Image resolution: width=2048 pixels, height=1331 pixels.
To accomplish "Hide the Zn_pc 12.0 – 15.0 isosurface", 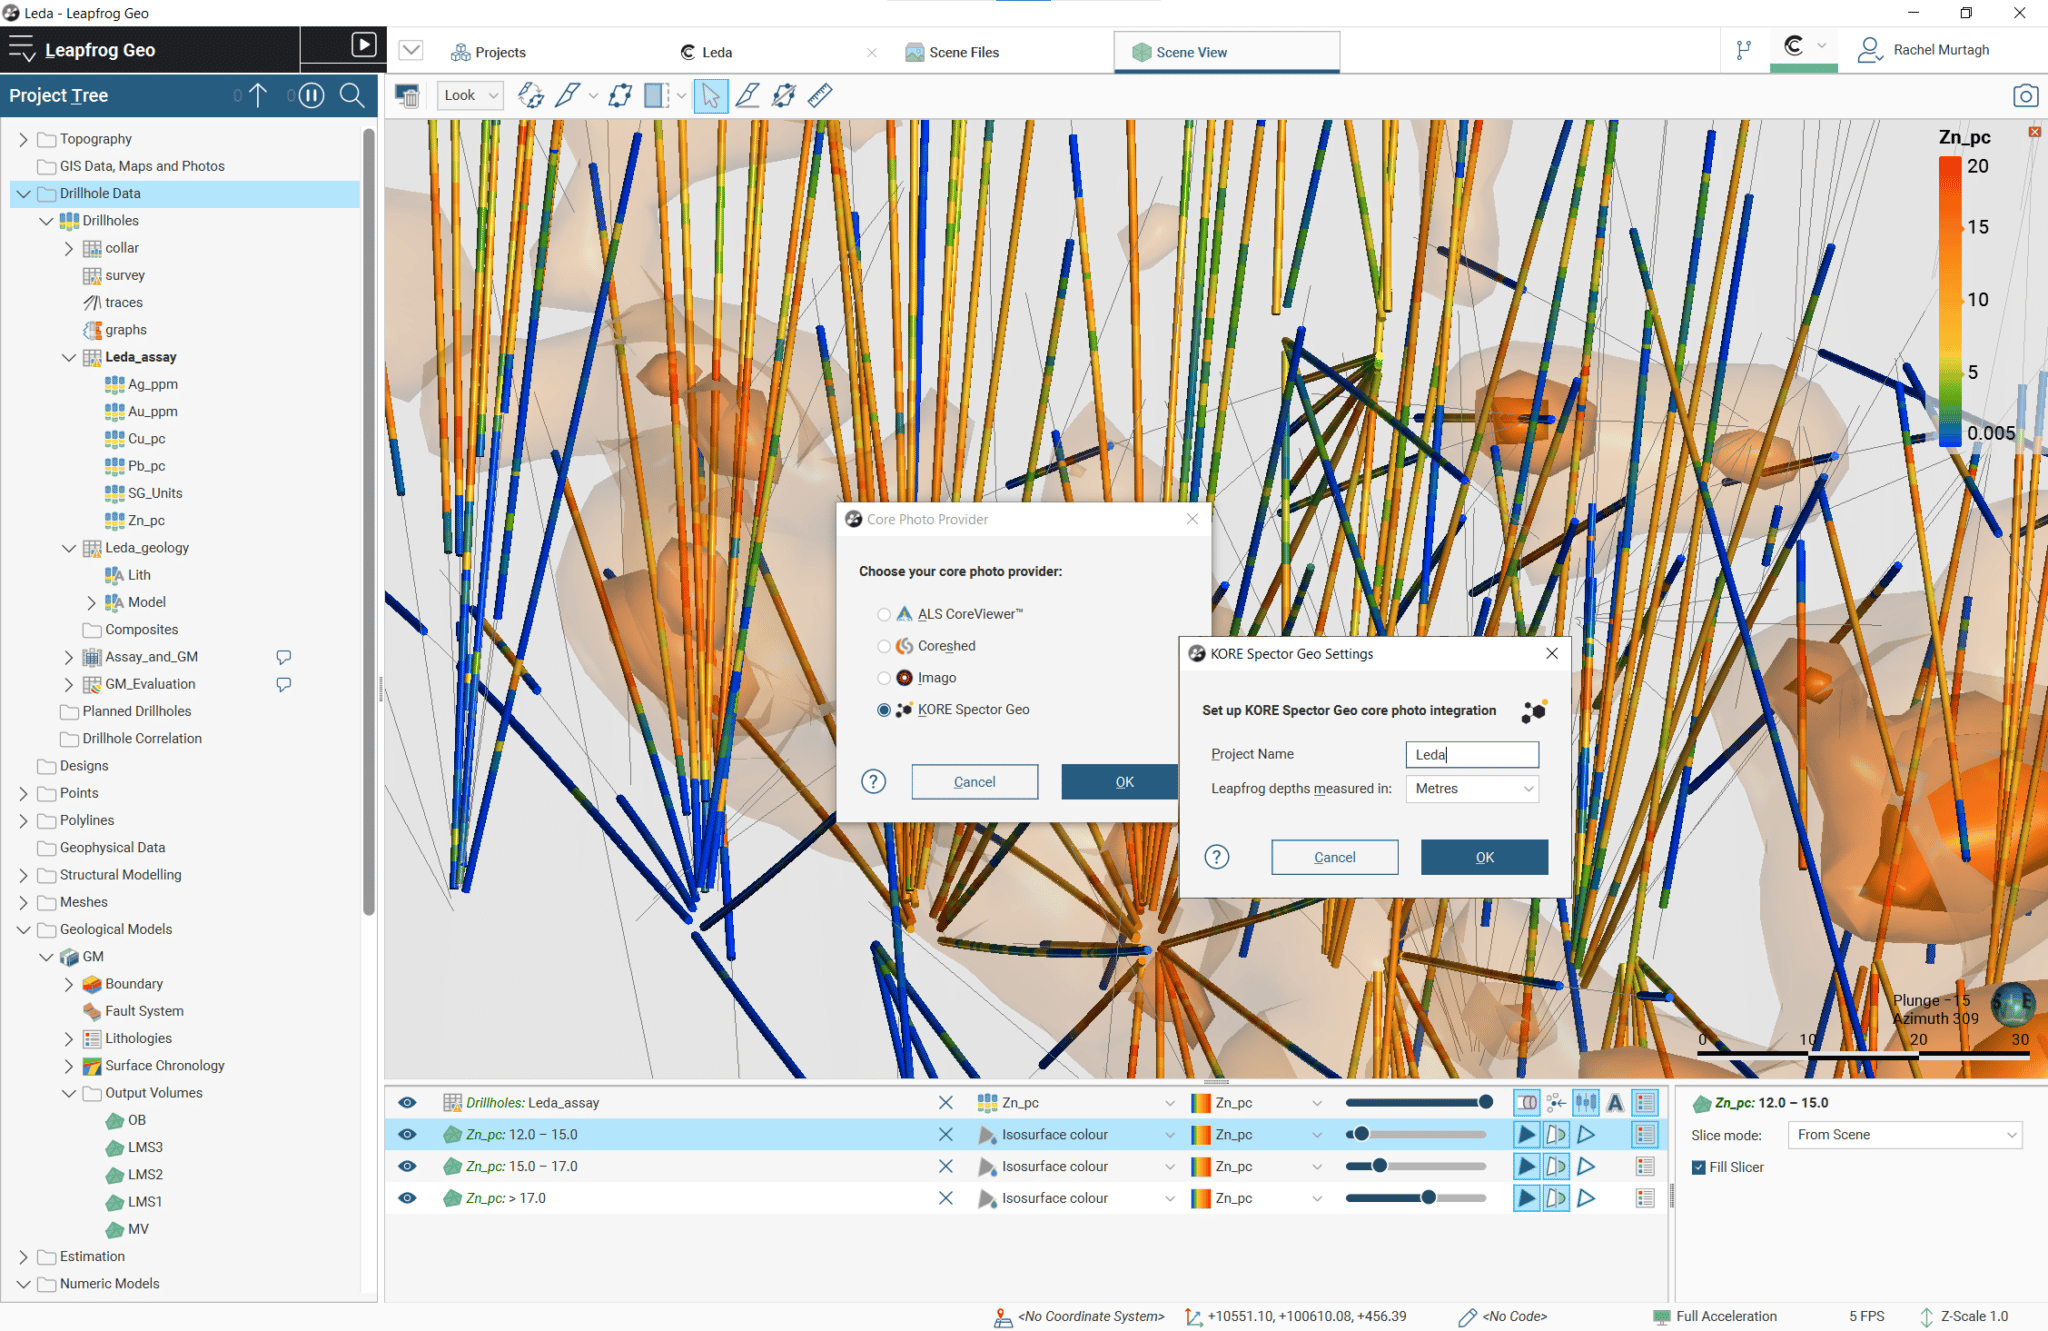I will tap(407, 1134).
